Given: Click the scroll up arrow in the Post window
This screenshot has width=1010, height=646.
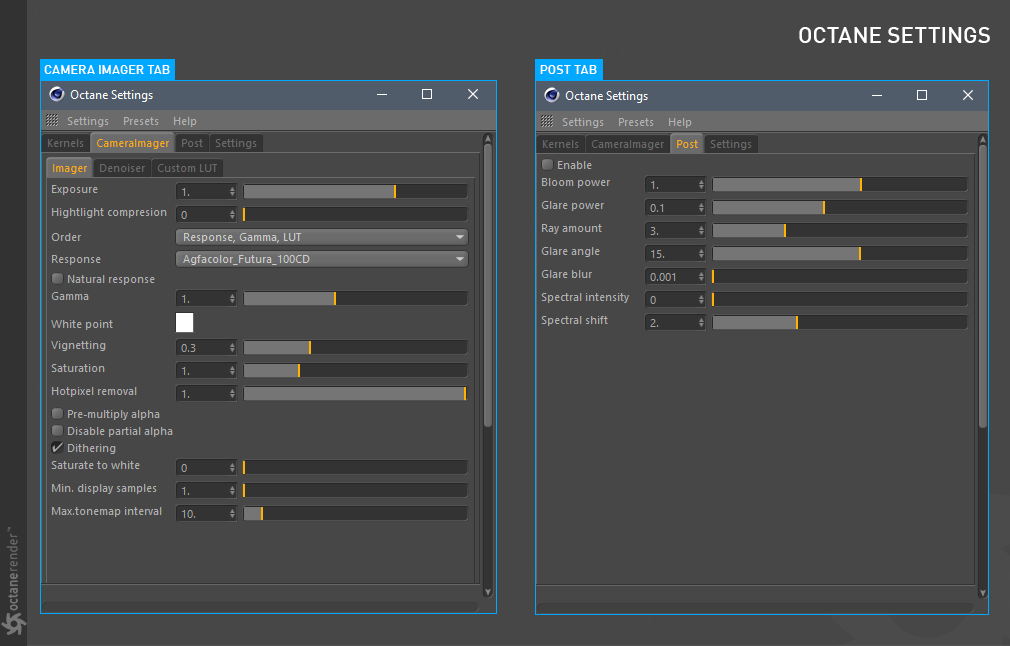Looking at the screenshot, I should point(982,139).
